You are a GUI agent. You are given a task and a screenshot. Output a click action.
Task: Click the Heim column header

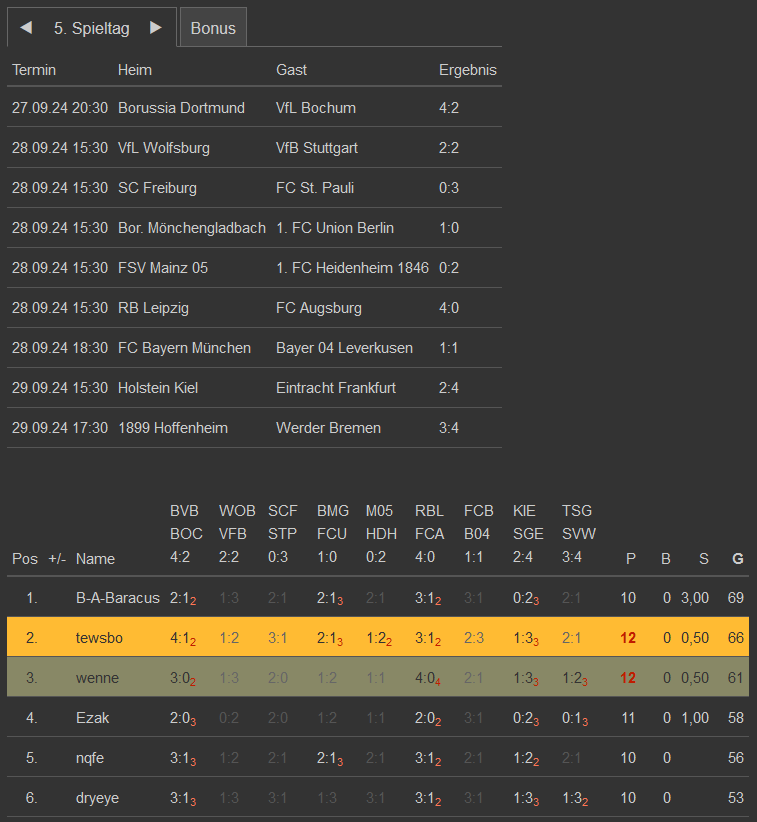135,70
